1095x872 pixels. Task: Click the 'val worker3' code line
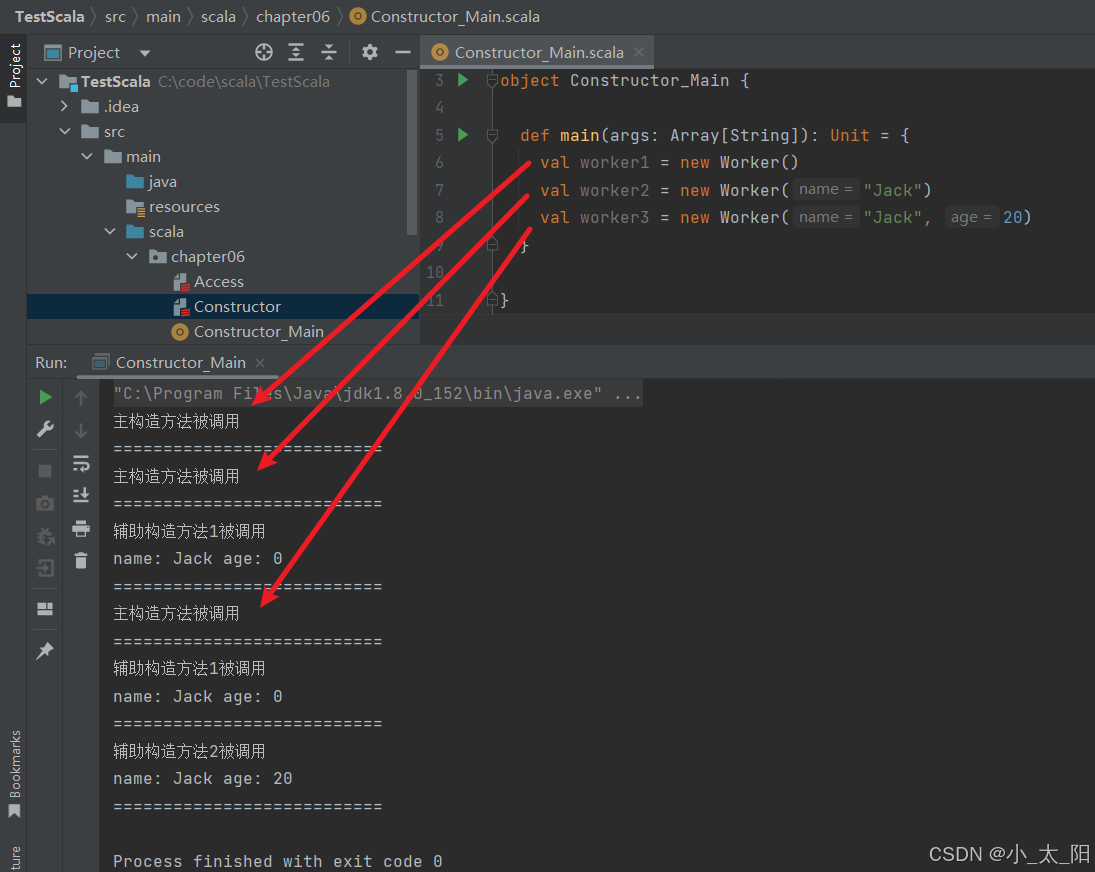pyautogui.click(x=786, y=218)
